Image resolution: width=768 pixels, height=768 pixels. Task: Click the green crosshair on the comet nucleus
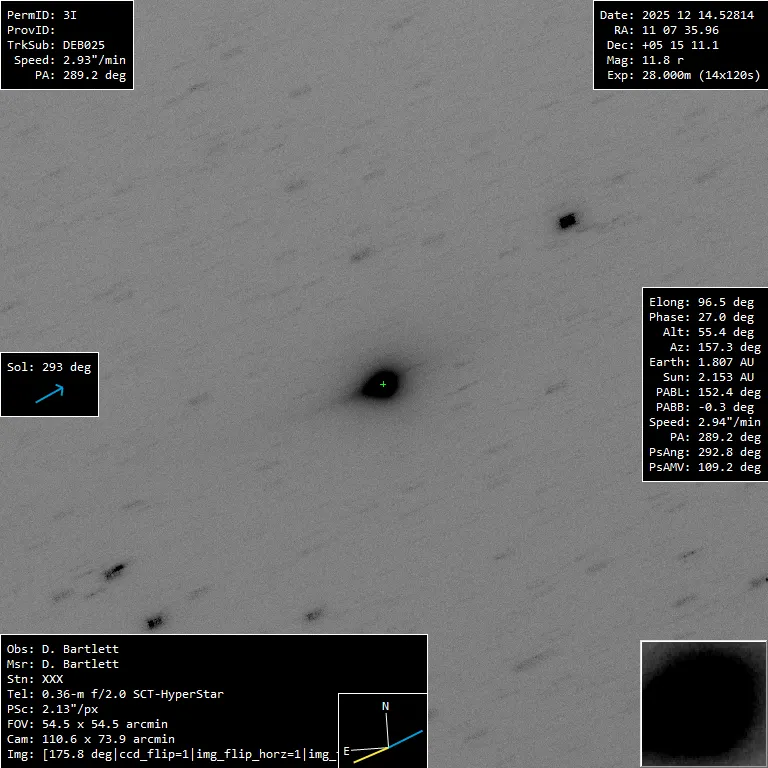(383, 384)
